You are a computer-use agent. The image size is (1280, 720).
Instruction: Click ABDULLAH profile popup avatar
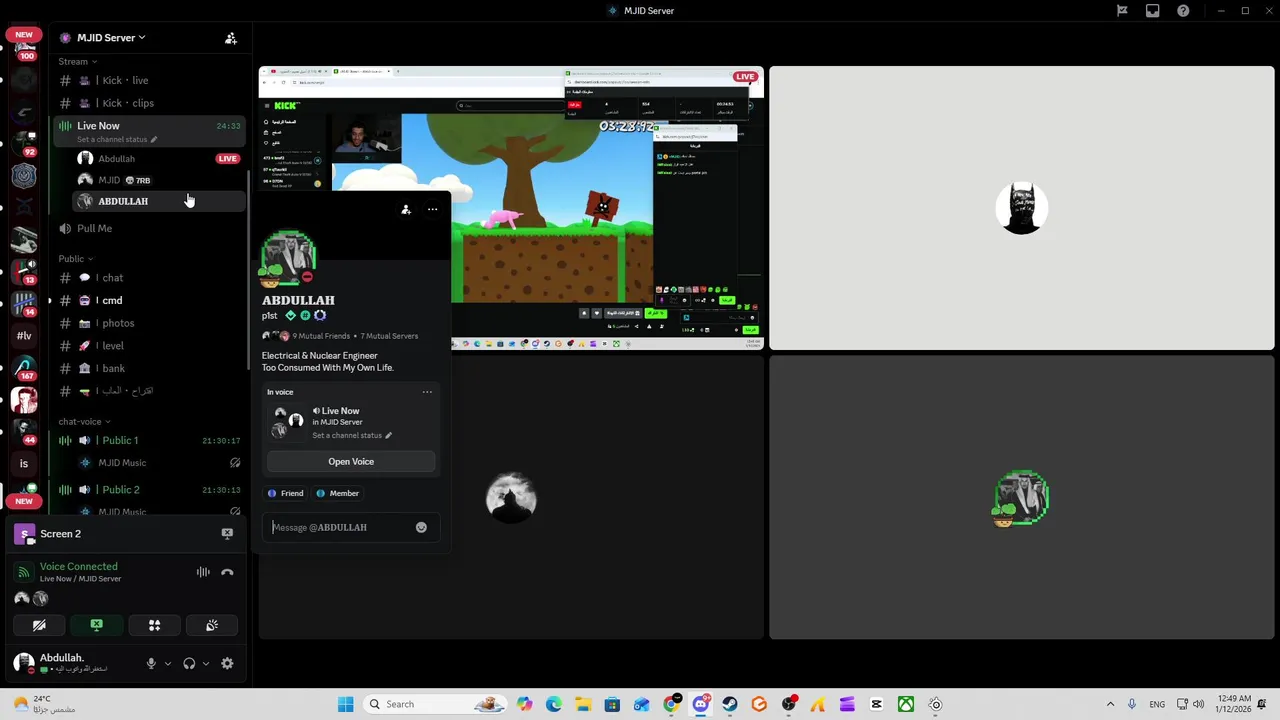pos(288,258)
